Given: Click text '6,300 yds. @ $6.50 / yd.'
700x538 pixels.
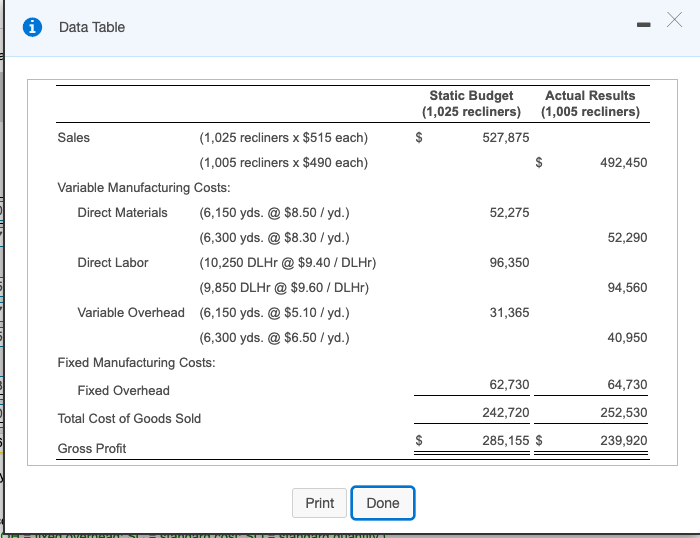Looking at the screenshot, I should (274, 338).
